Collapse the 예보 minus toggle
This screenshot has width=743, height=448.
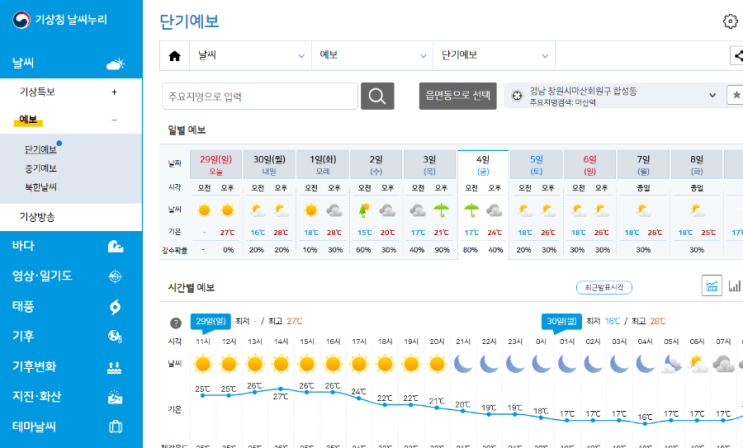point(114,120)
